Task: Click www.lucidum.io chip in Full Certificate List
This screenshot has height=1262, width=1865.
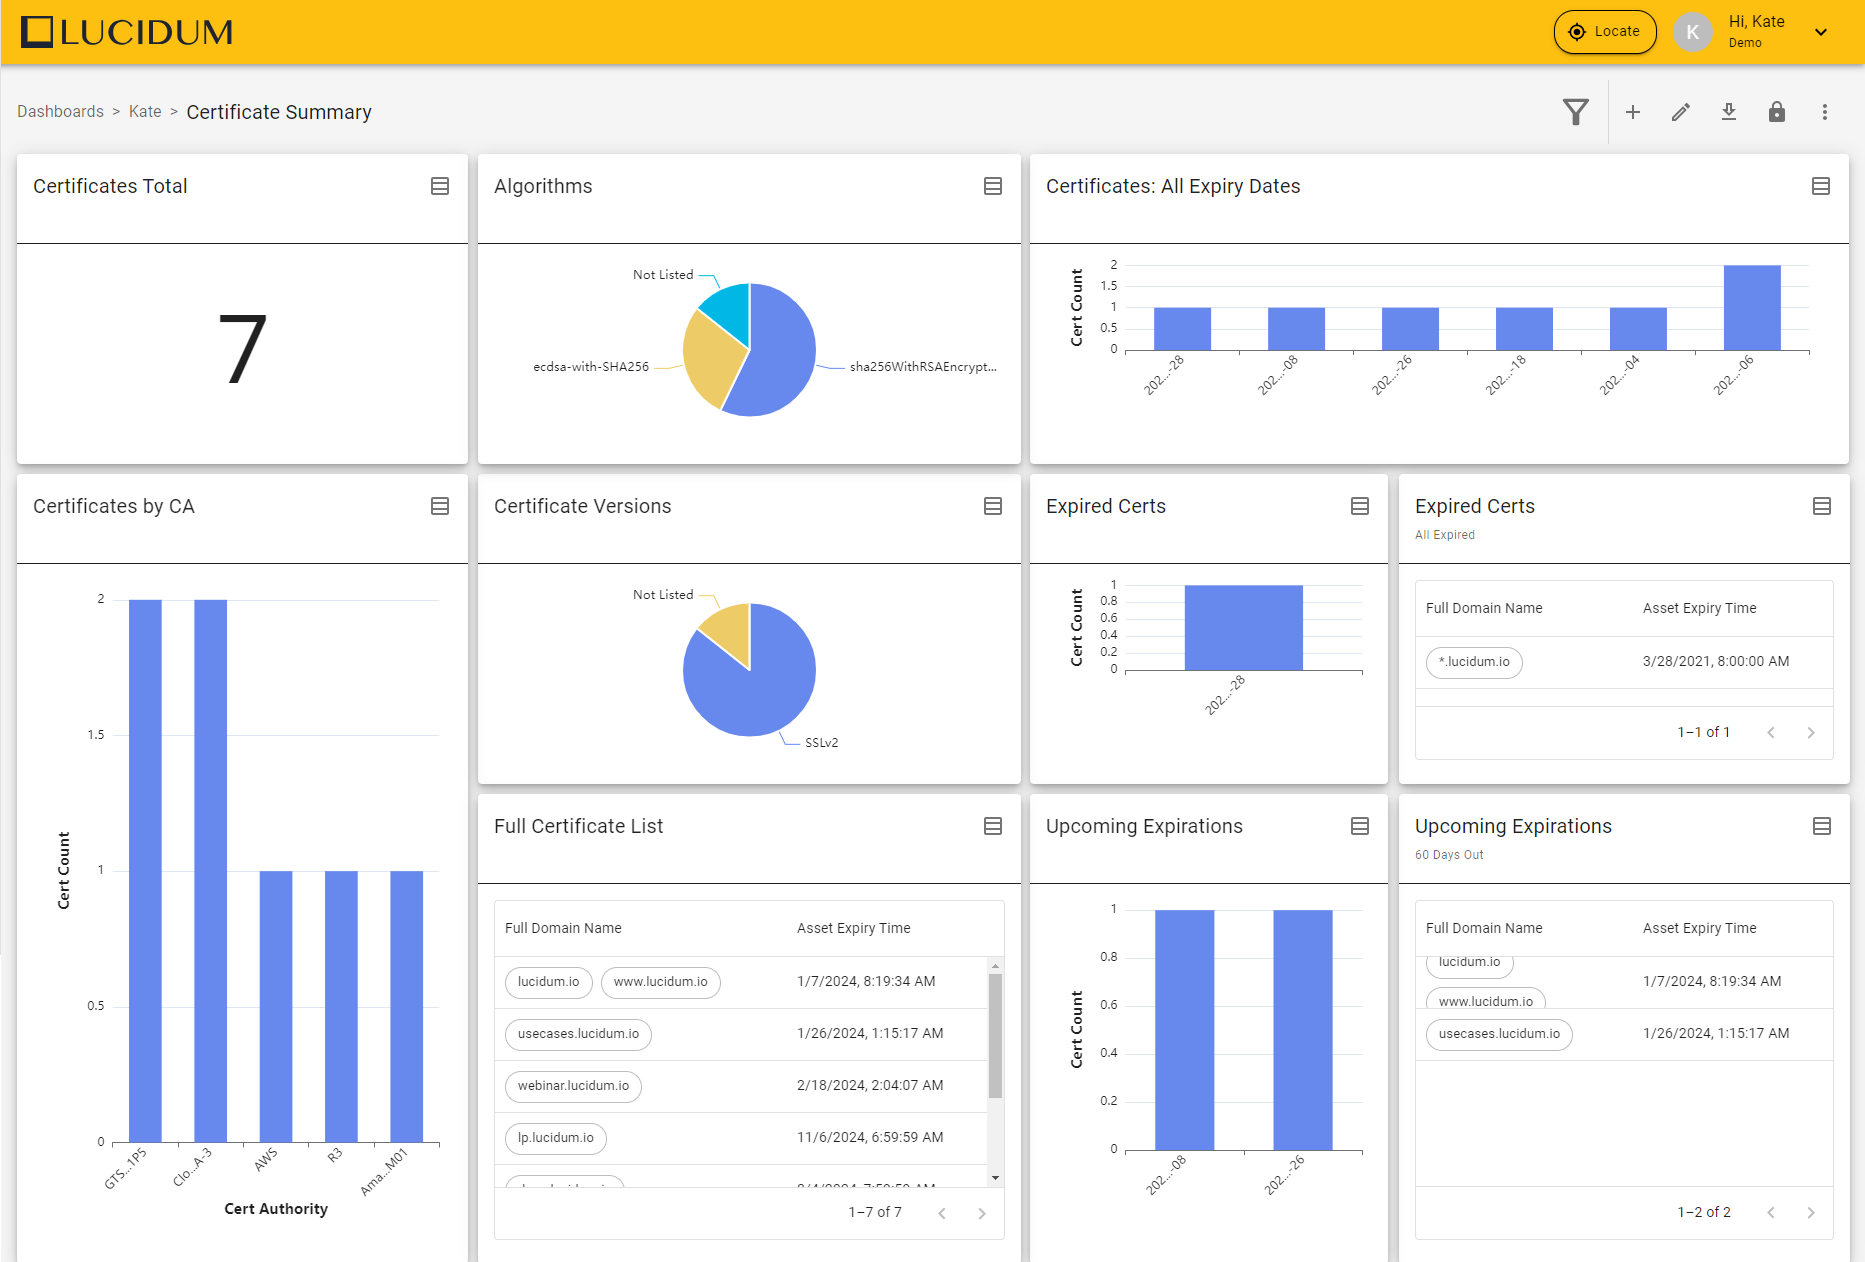Action: (660, 982)
